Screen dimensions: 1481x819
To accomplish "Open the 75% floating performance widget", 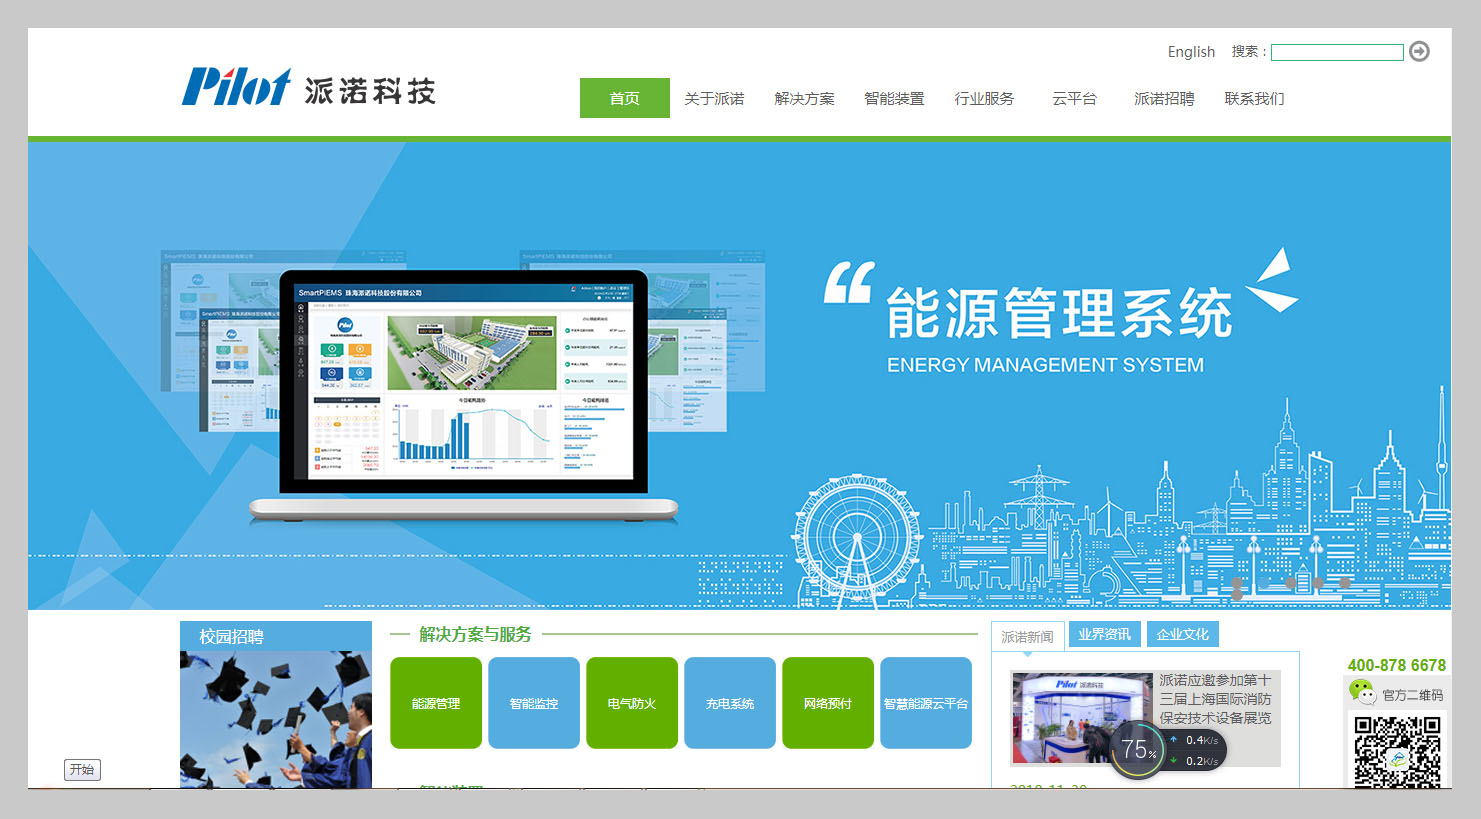I will 1137,750.
